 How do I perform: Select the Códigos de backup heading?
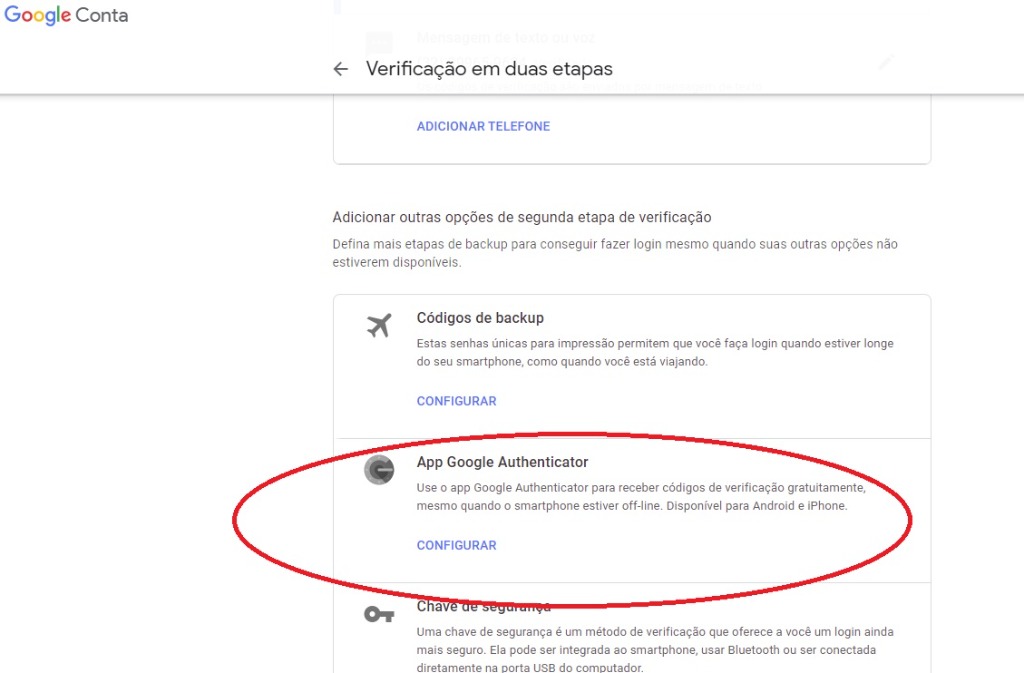(480, 318)
